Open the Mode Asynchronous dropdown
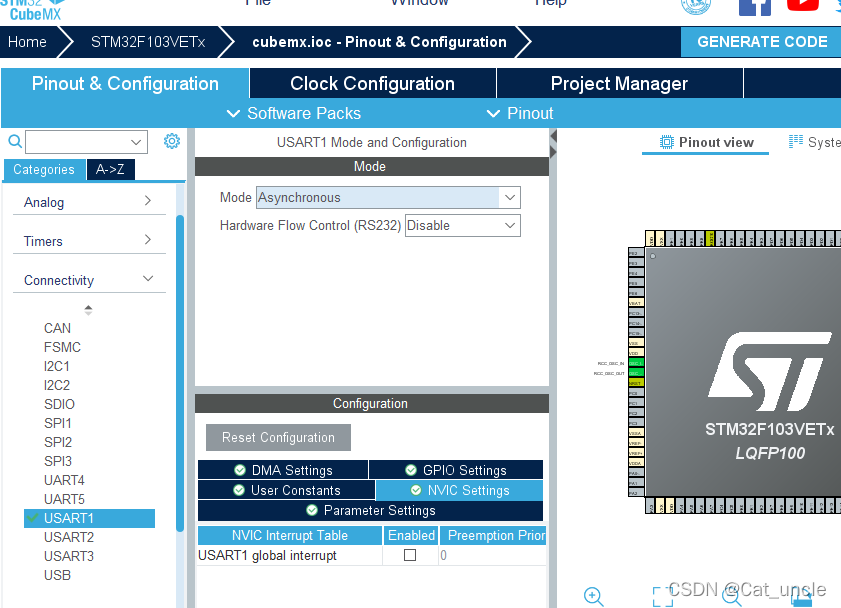 pyautogui.click(x=388, y=197)
